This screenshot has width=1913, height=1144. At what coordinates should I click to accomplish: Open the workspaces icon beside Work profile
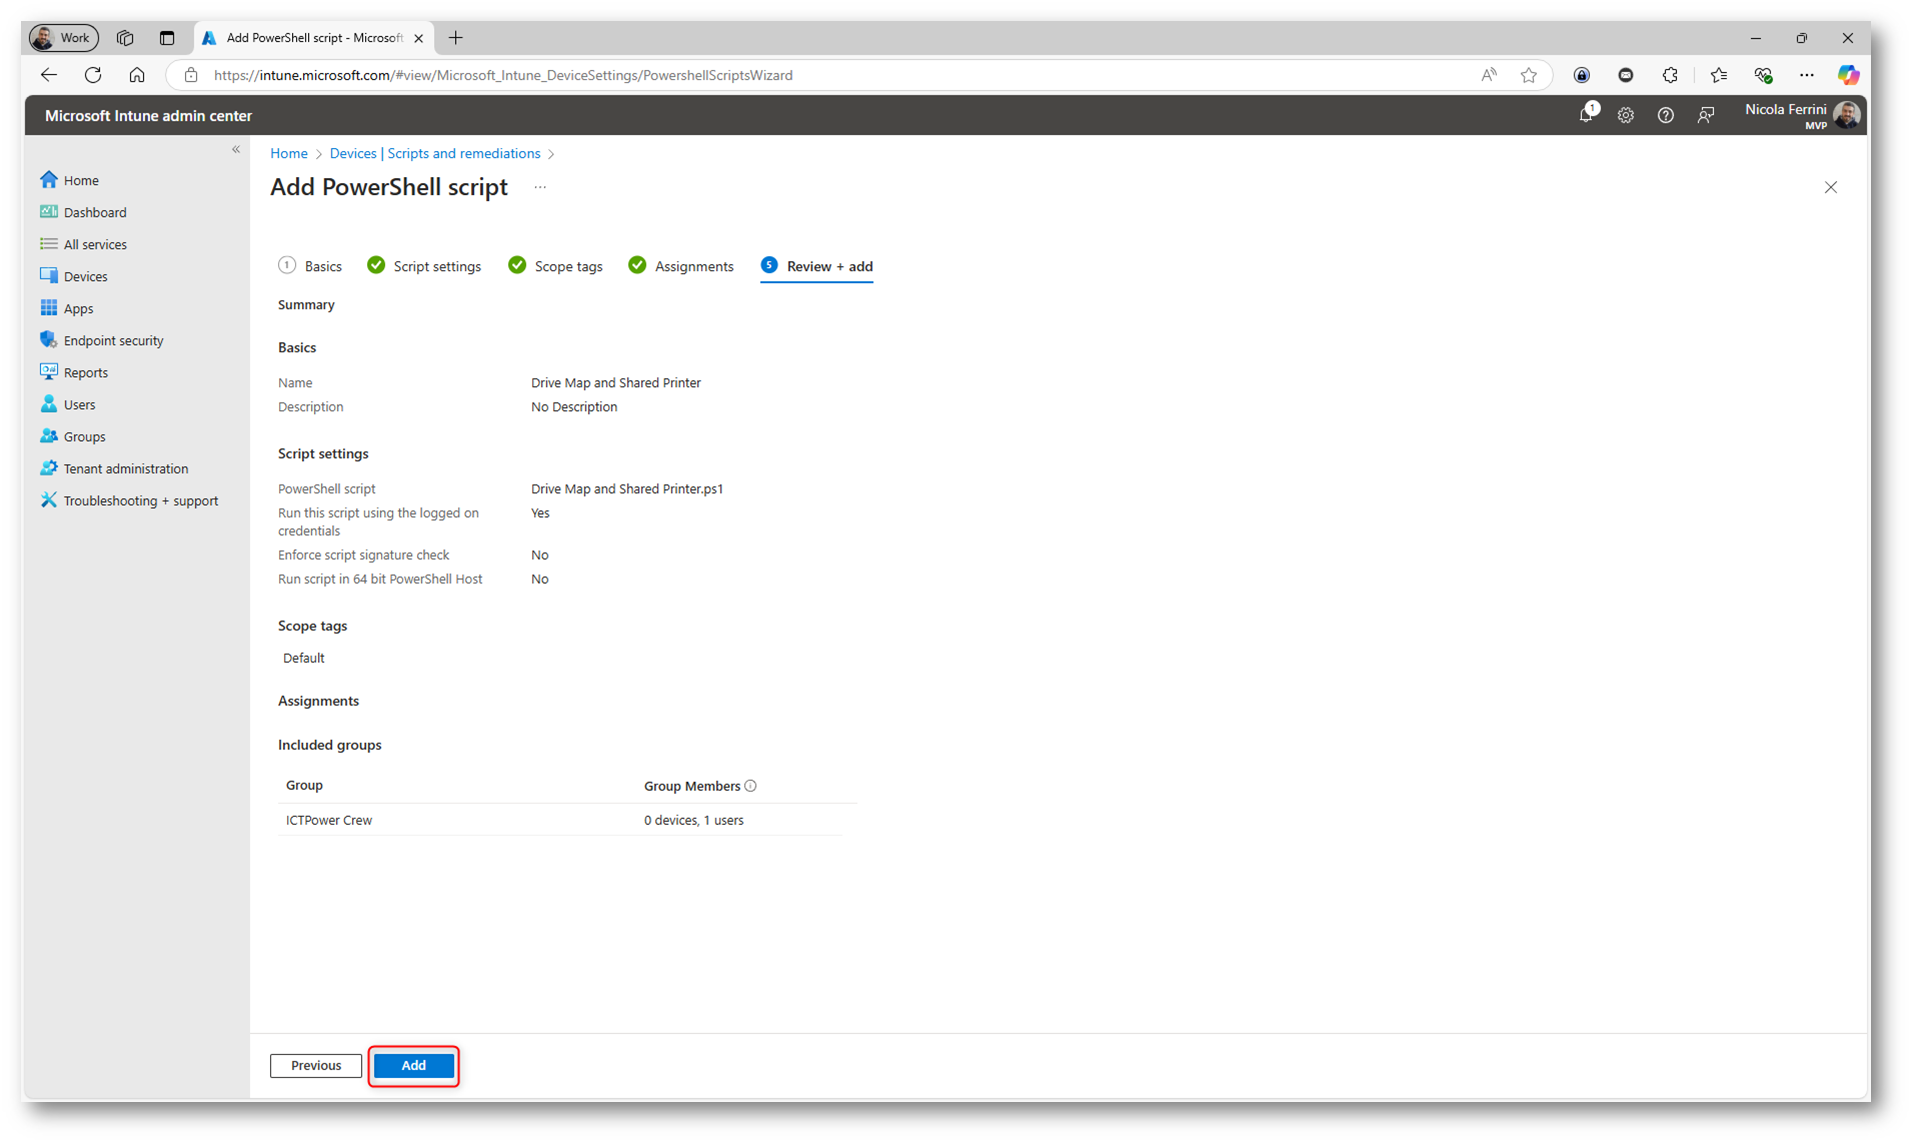click(x=125, y=38)
